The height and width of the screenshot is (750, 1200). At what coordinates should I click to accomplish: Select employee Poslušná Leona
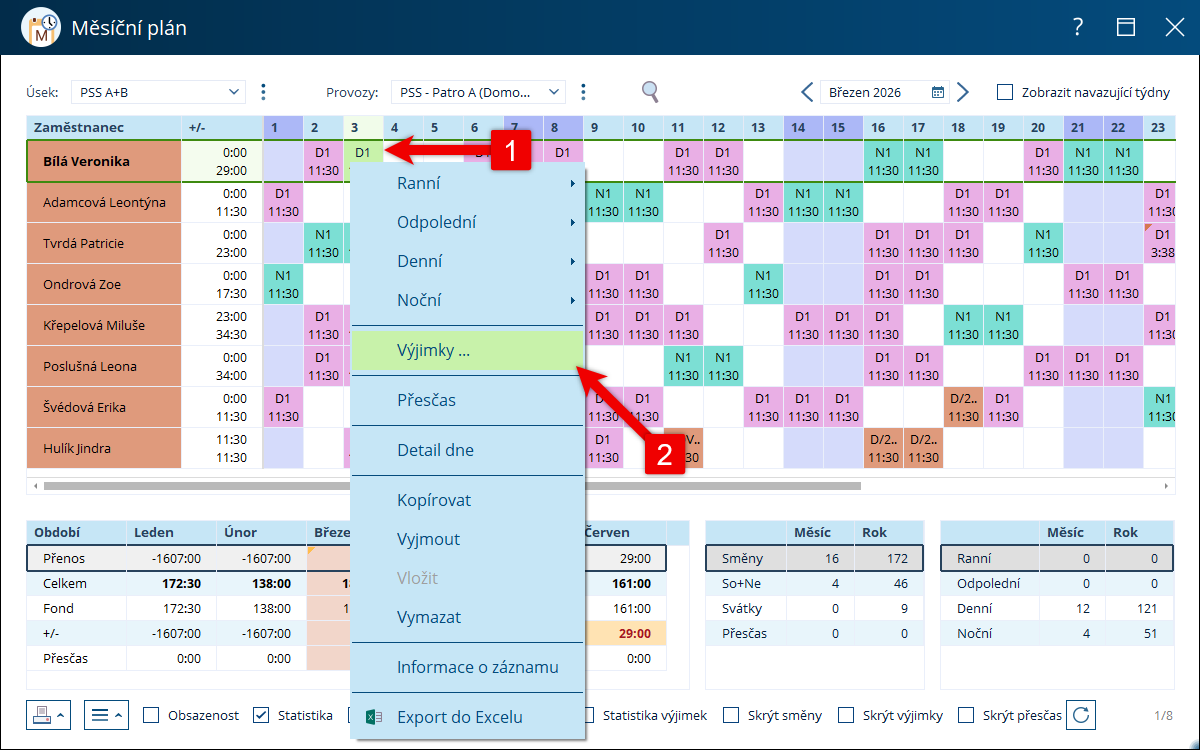[103, 367]
